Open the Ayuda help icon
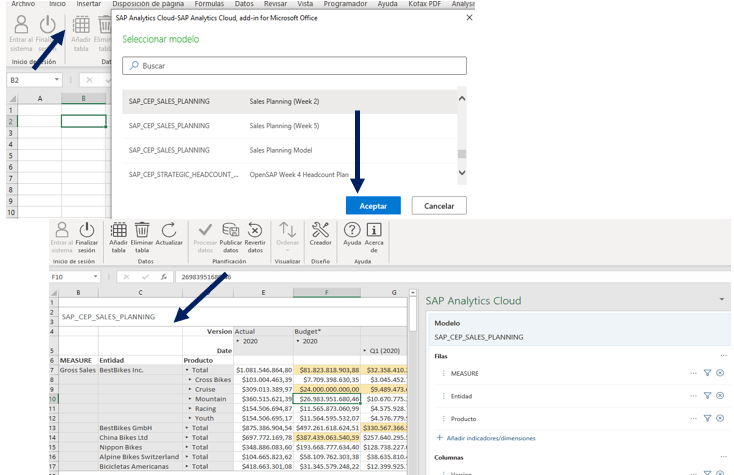Viewport: 734px width, 475px height. point(352,231)
